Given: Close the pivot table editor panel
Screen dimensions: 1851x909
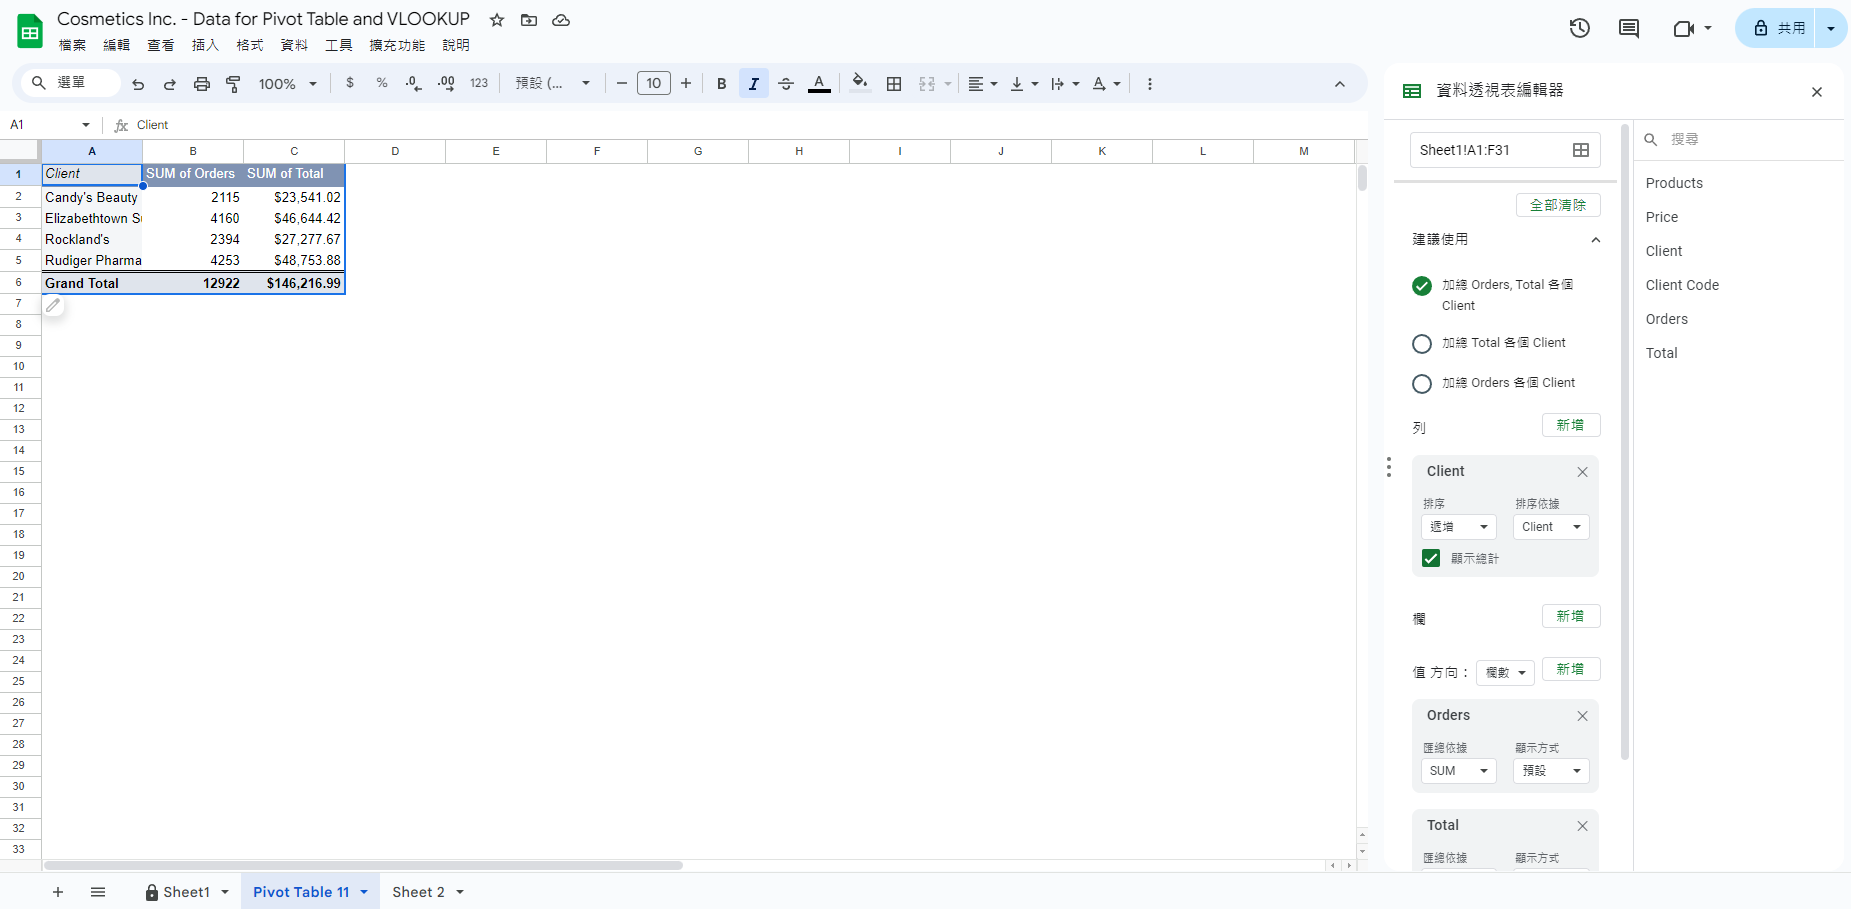Looking at the screenshot, I should 1817,92.
